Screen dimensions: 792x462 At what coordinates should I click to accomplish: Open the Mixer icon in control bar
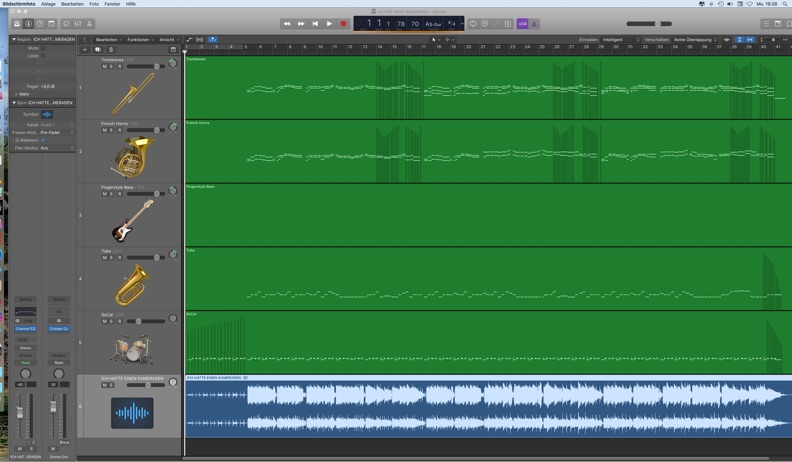[78, 24]
